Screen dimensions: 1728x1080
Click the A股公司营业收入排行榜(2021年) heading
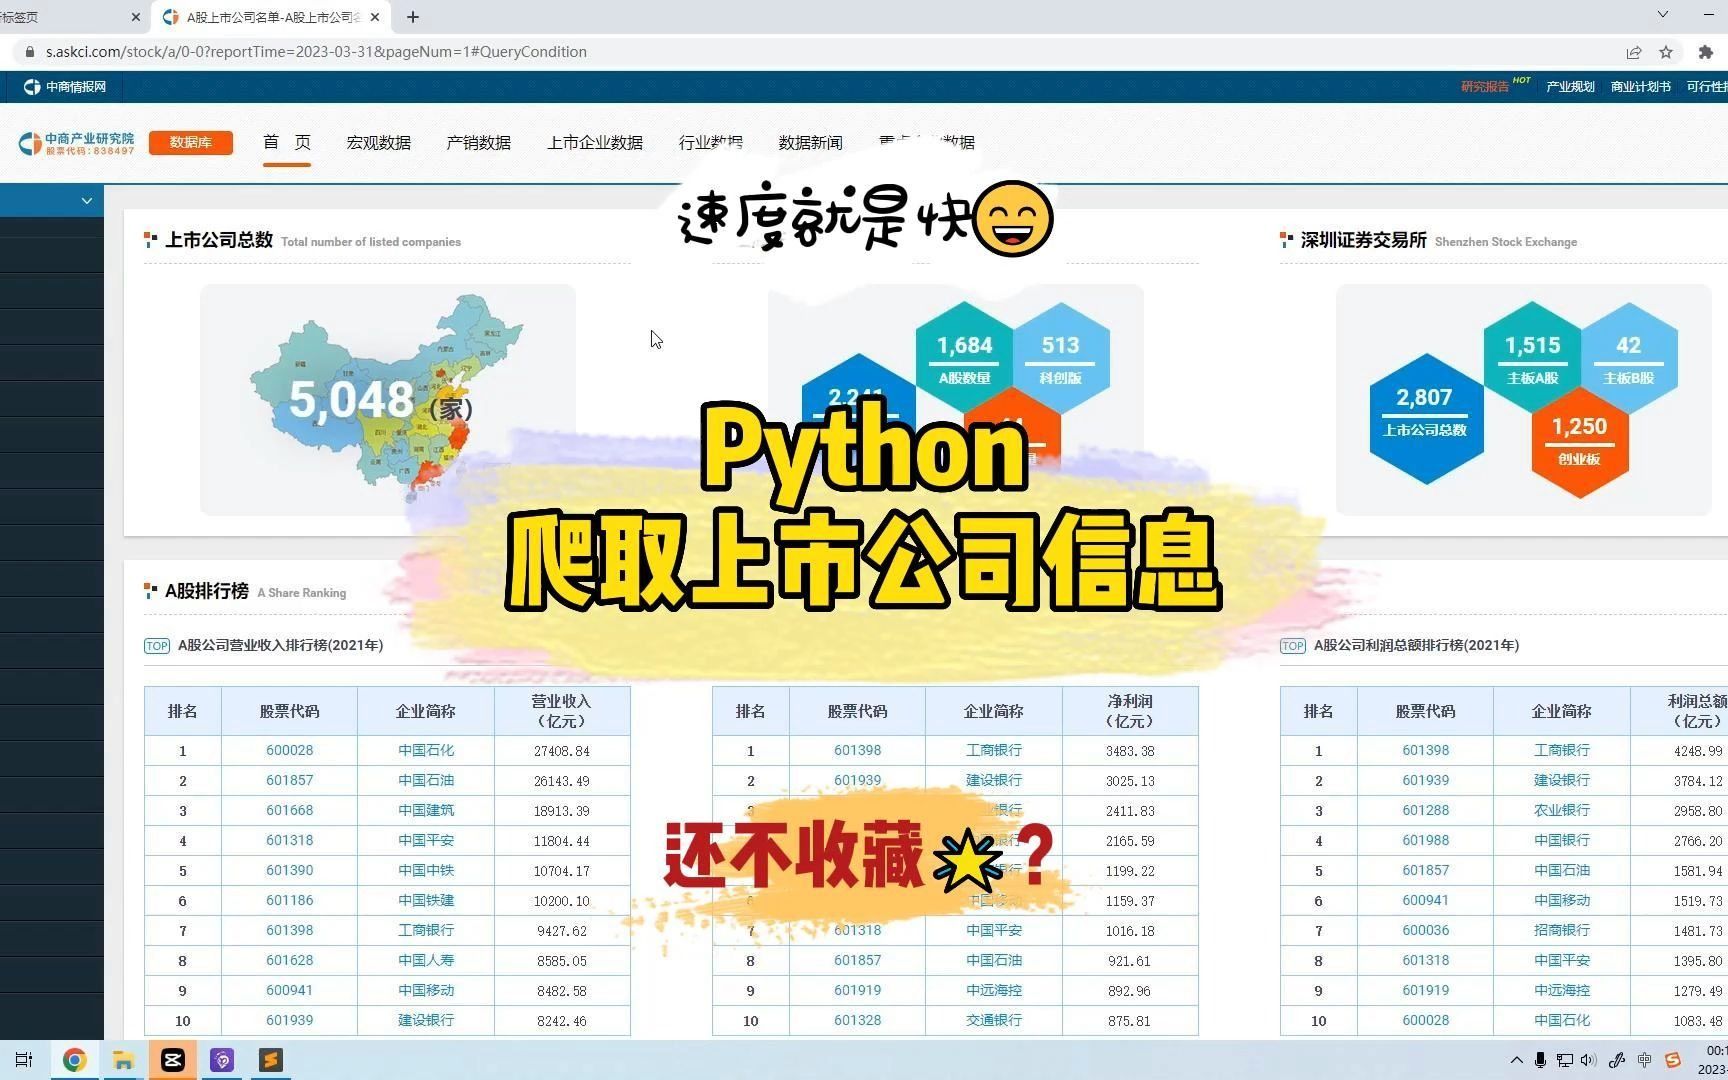(x=280, y=646)
